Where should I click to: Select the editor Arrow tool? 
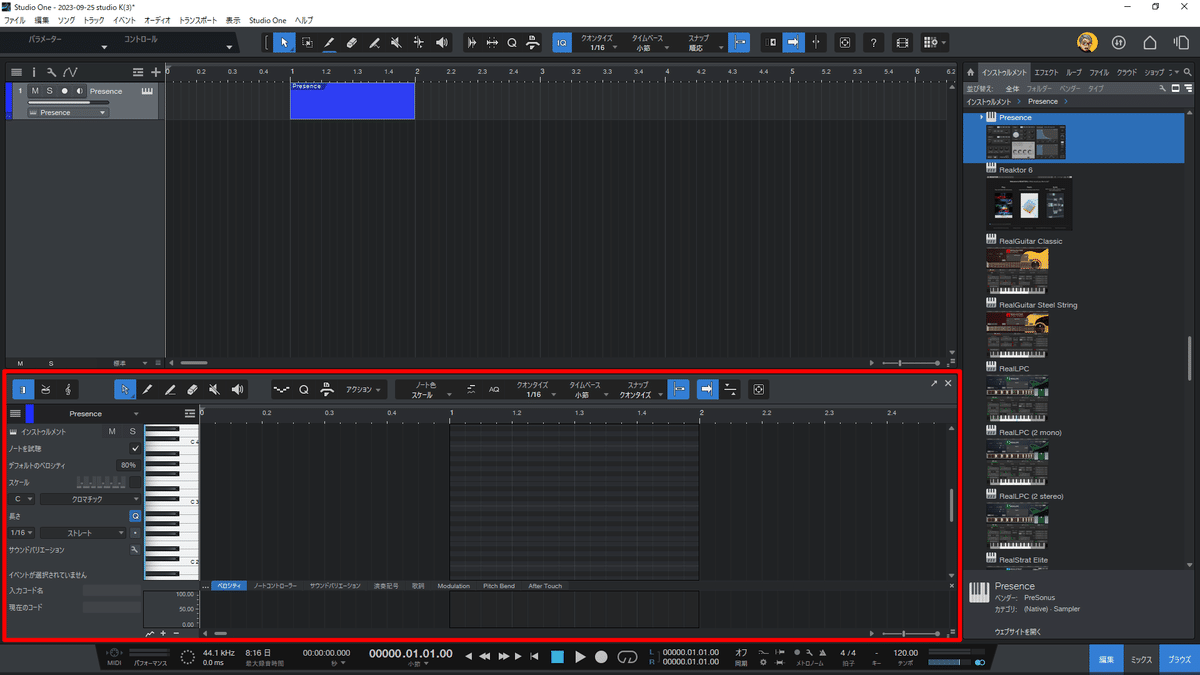125,389
